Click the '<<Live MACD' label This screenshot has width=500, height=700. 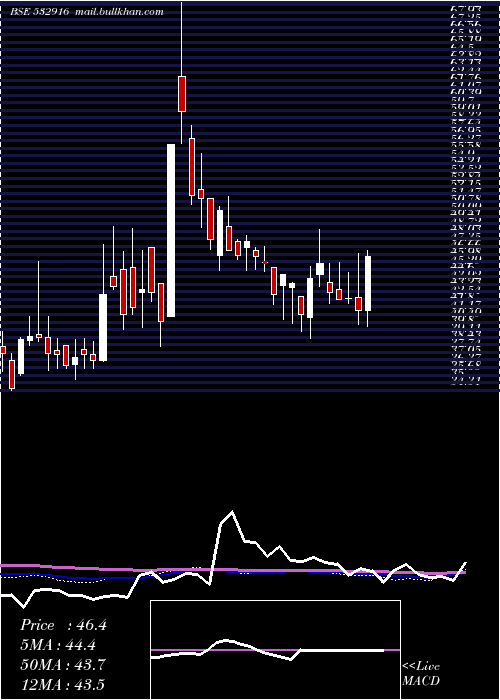point(421,673)
